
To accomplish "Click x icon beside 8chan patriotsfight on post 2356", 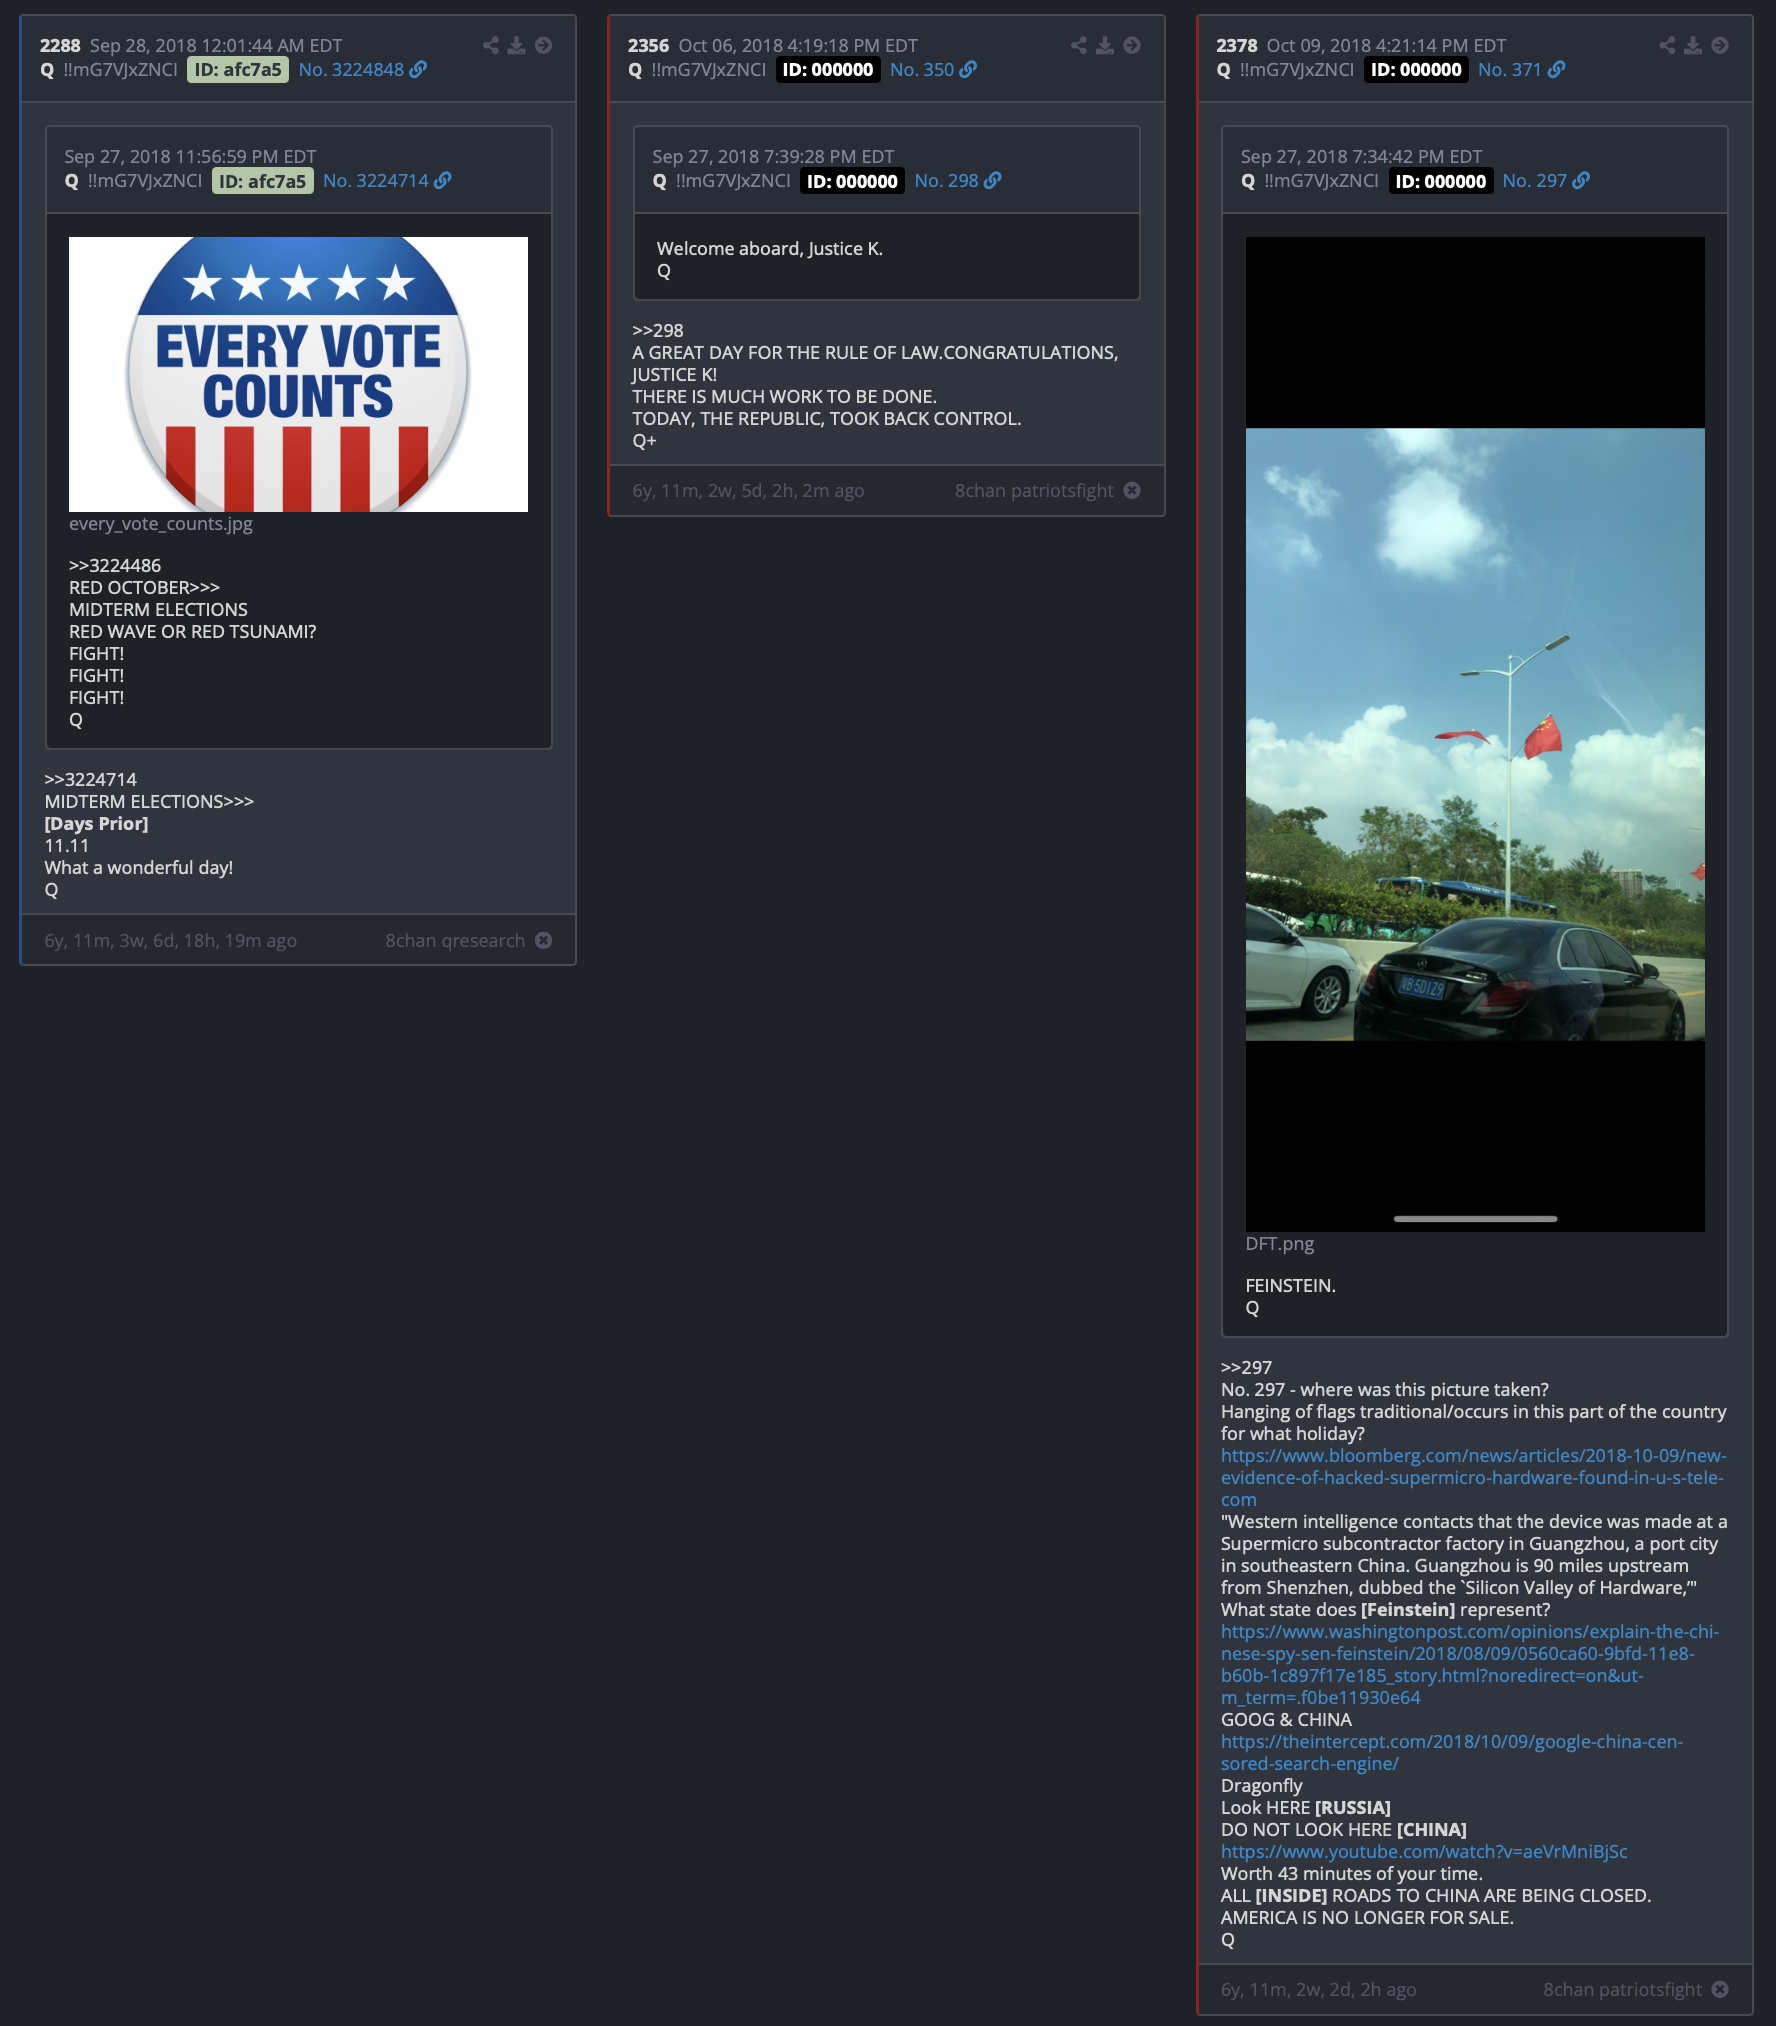I will [1131, 490].
